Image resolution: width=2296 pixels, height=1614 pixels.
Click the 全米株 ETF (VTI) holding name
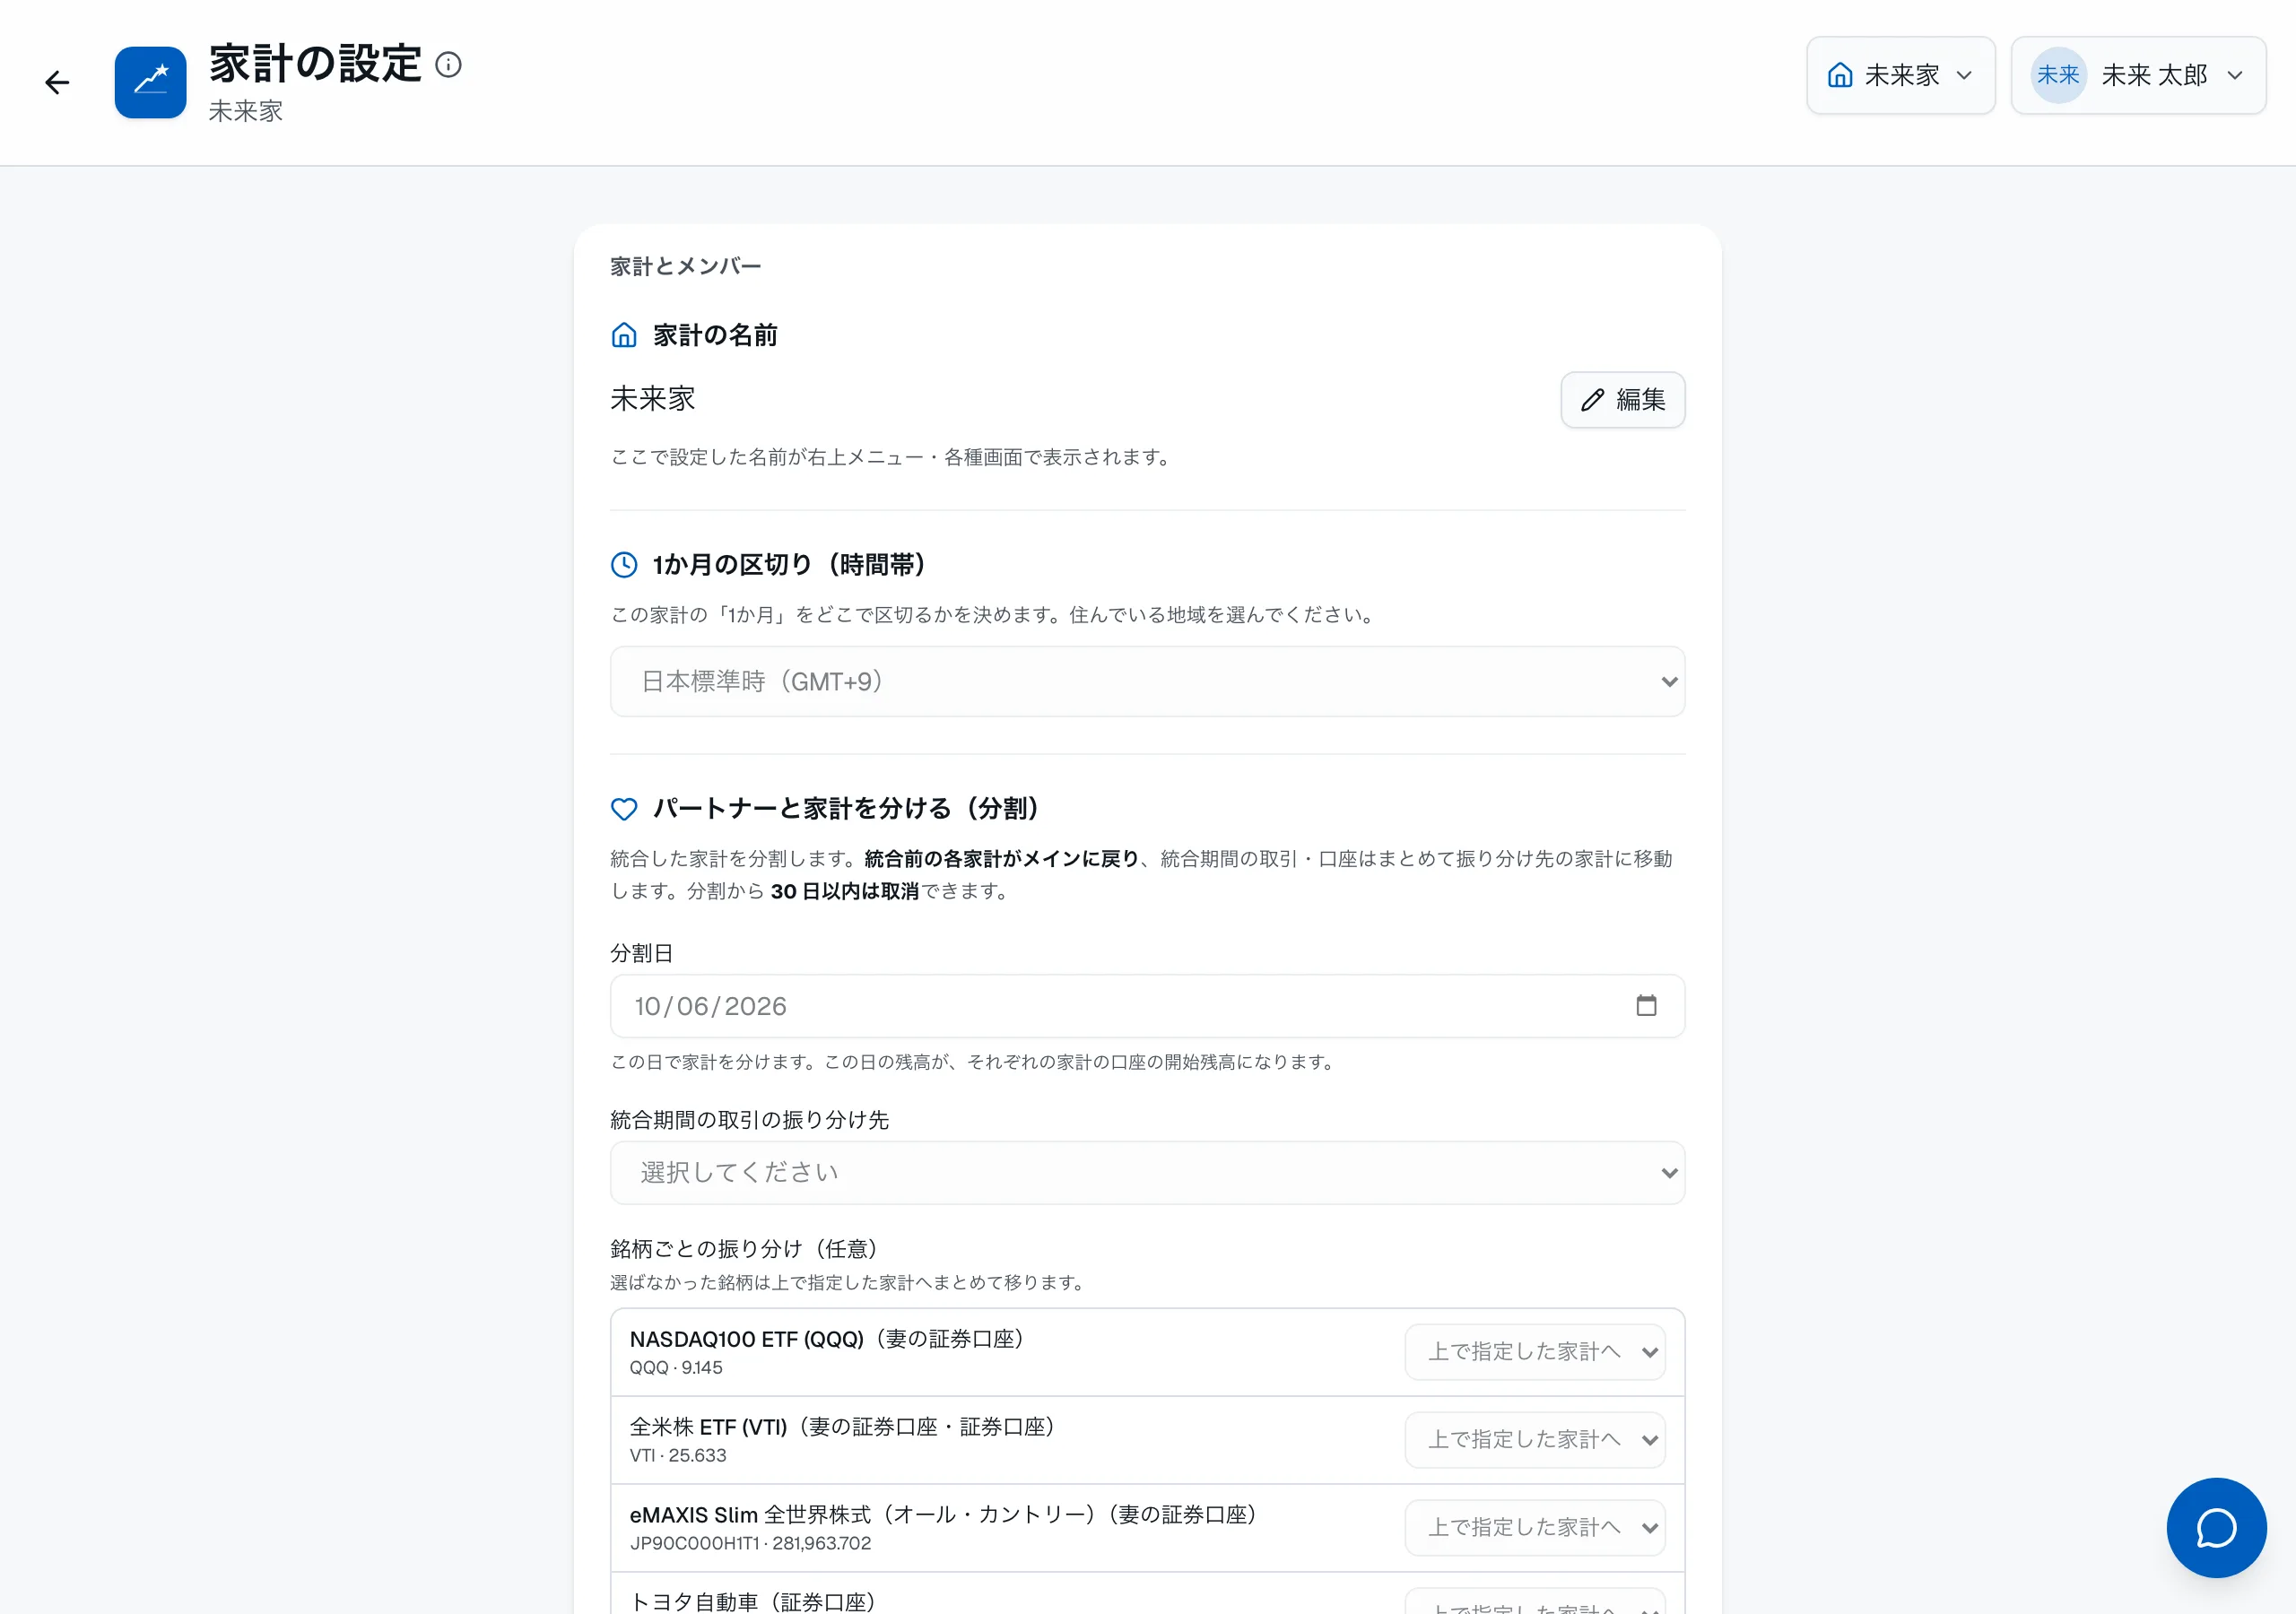click(x=709, y=1427)
